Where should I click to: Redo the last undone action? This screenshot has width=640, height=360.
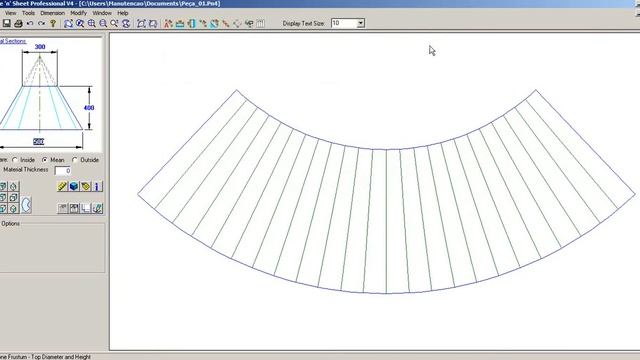[41, 23]
